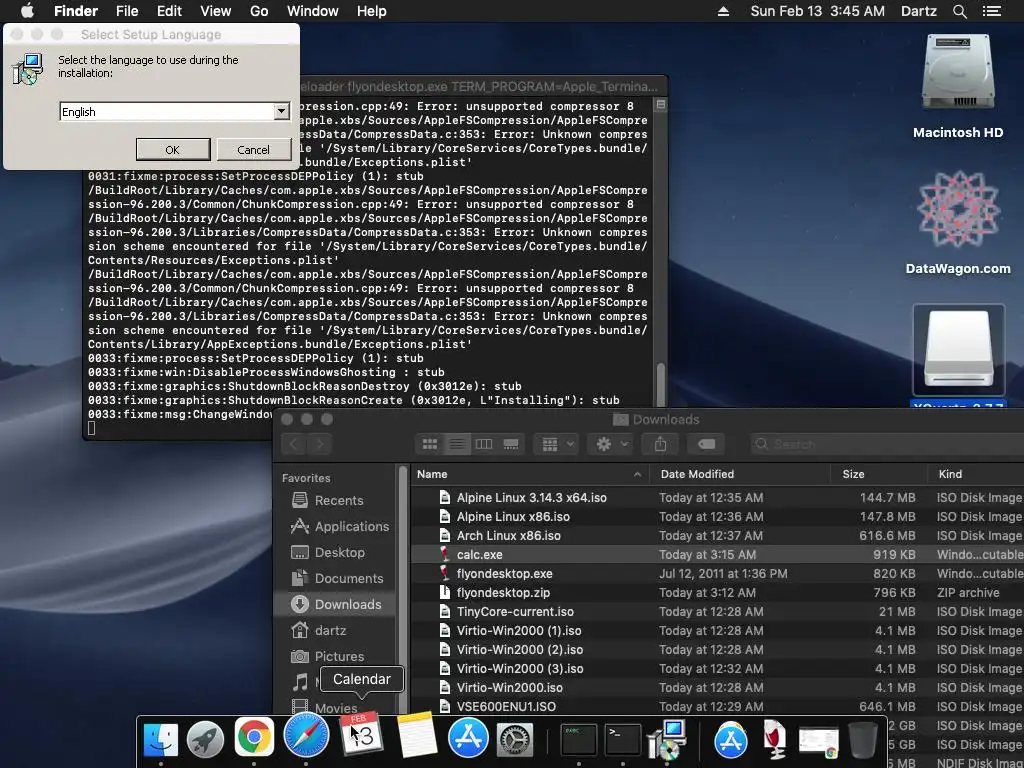
Task: Click the Downloads window search field
Action: coord(887,445)
